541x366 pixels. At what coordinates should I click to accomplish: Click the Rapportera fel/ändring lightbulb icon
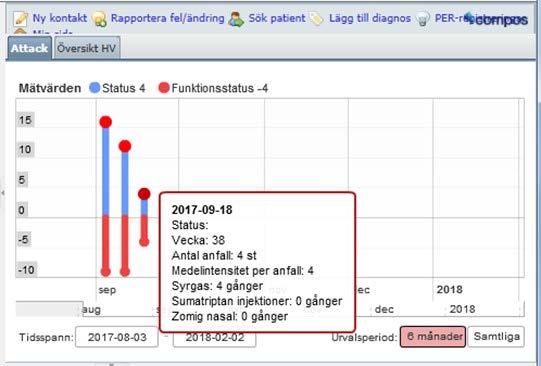(x=99, y=19)
